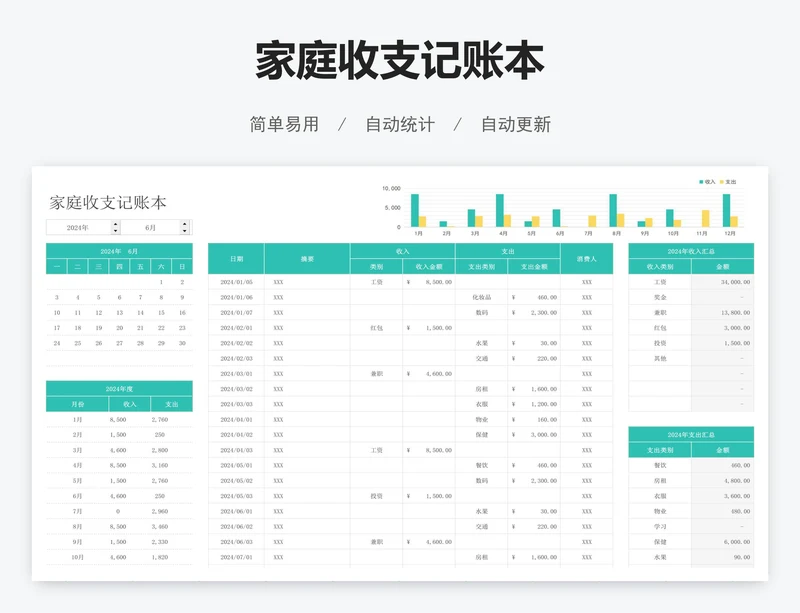This screenshot has width=800, height=613.
Task: Select the 4,800.00 total for 房租
Action: [723, 481]
